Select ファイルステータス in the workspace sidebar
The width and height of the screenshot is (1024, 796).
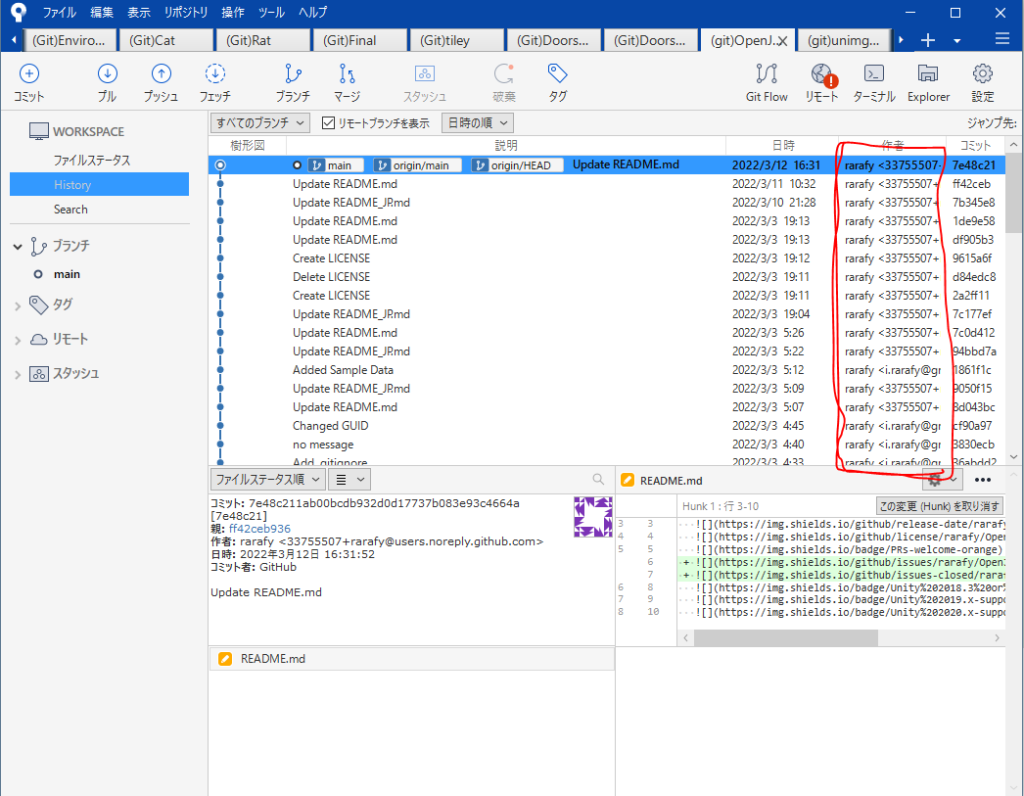pos(92,160)
